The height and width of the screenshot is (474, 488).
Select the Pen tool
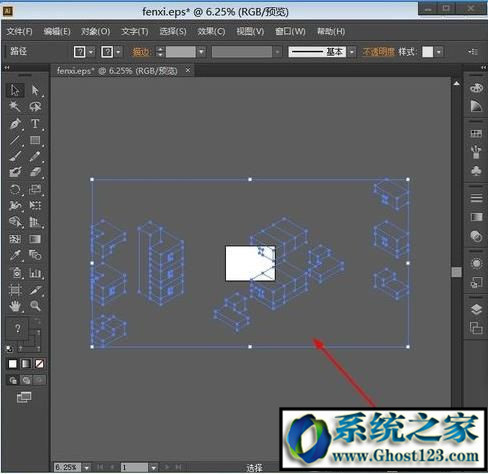15,124
